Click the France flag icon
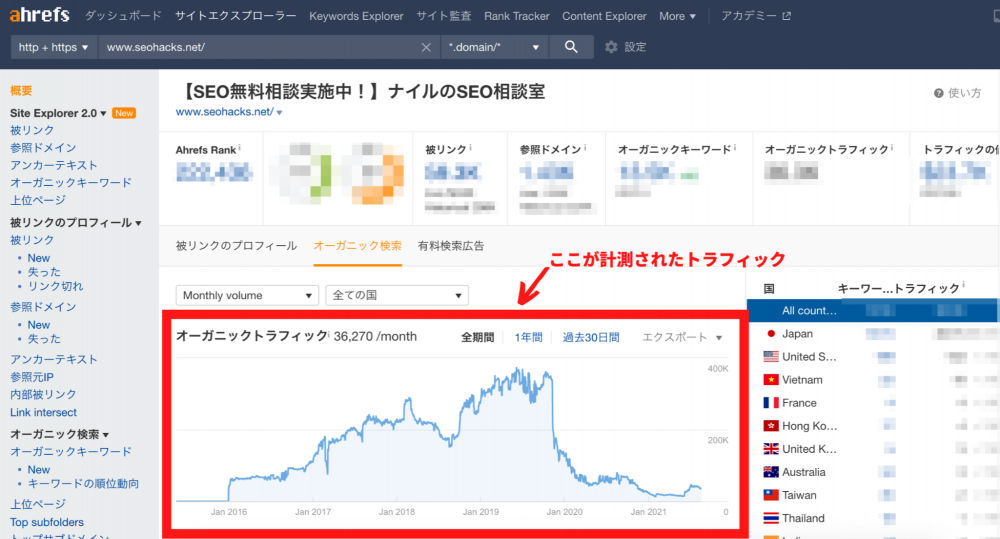This screenshot has width=1000, height=539. (x=771, y=402)
